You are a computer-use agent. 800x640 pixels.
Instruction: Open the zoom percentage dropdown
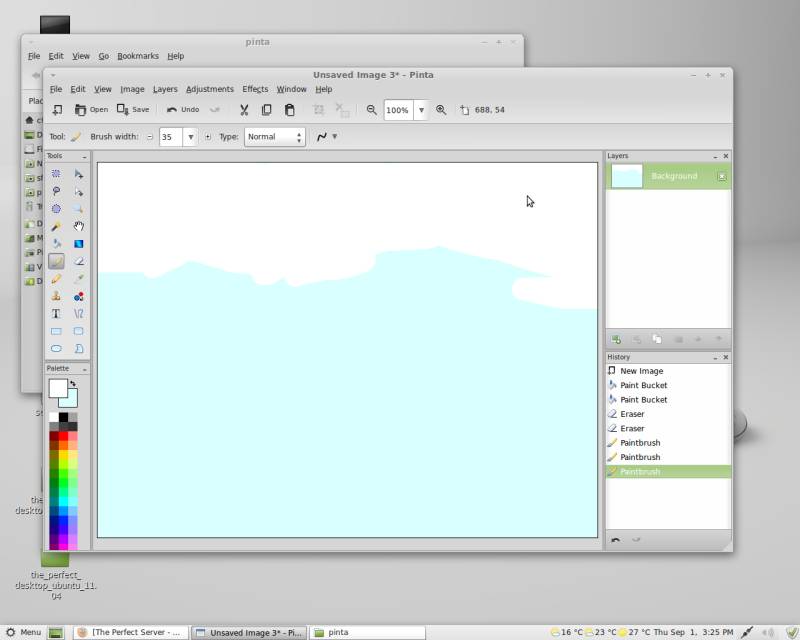[421, 110]
